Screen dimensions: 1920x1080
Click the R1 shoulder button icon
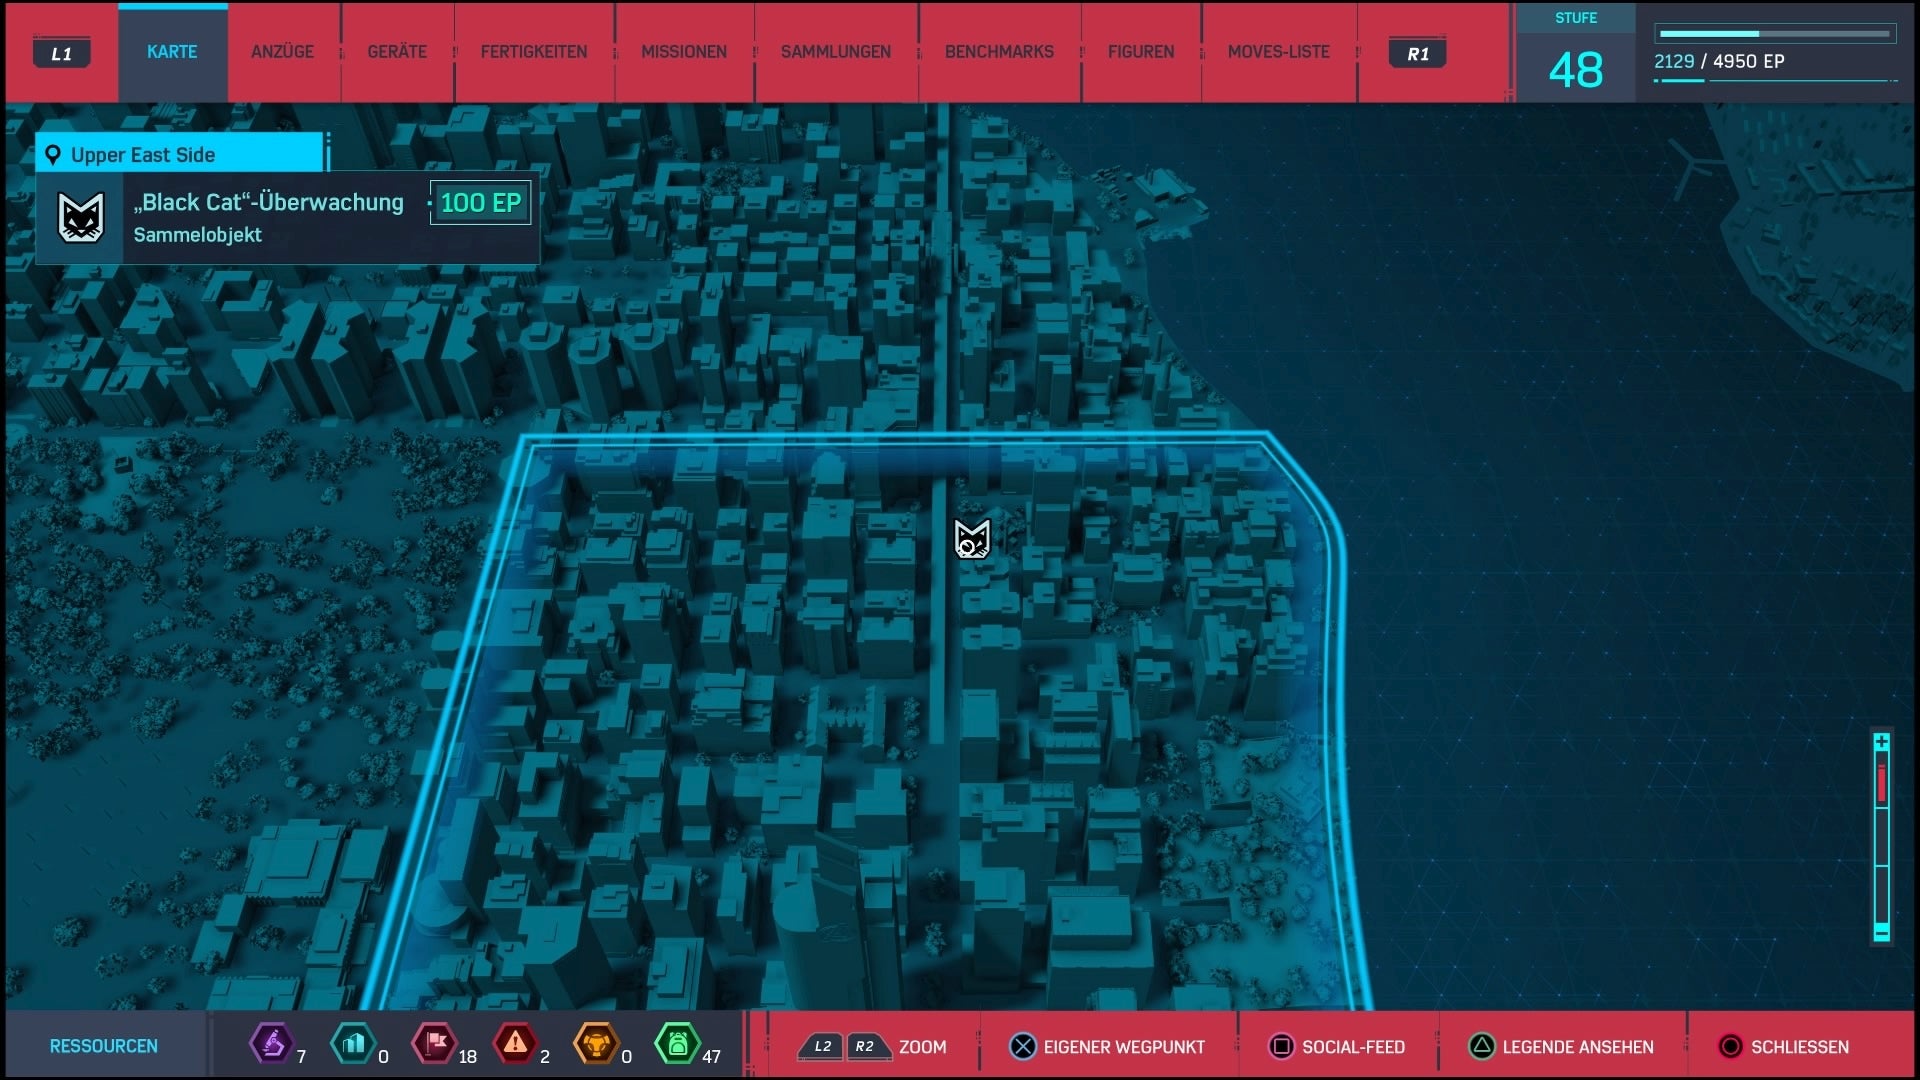point(1418,53)
